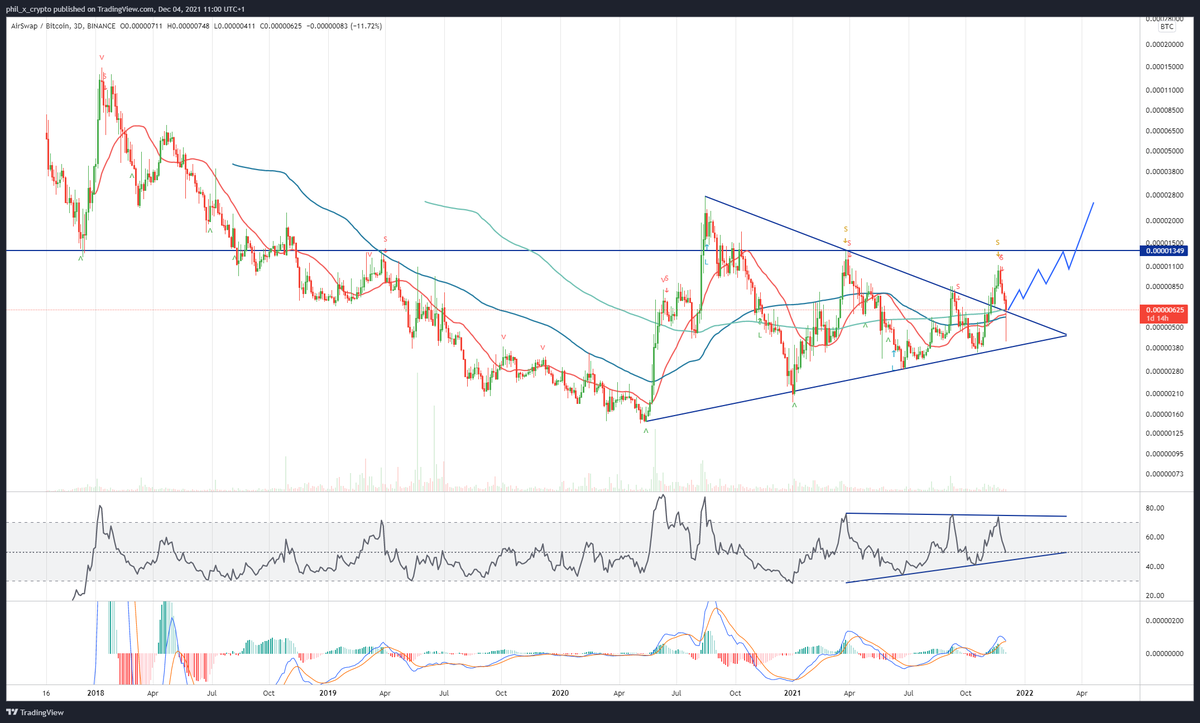The image size is (1200, 723).
Task: Click the 2018 year label on the time axis
Action: point(95,692)
